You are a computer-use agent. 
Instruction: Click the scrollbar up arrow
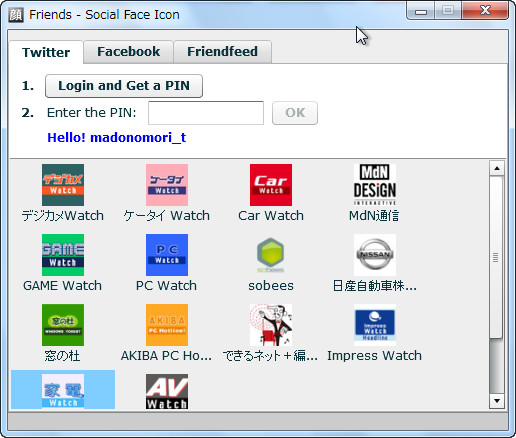(497, 168)
